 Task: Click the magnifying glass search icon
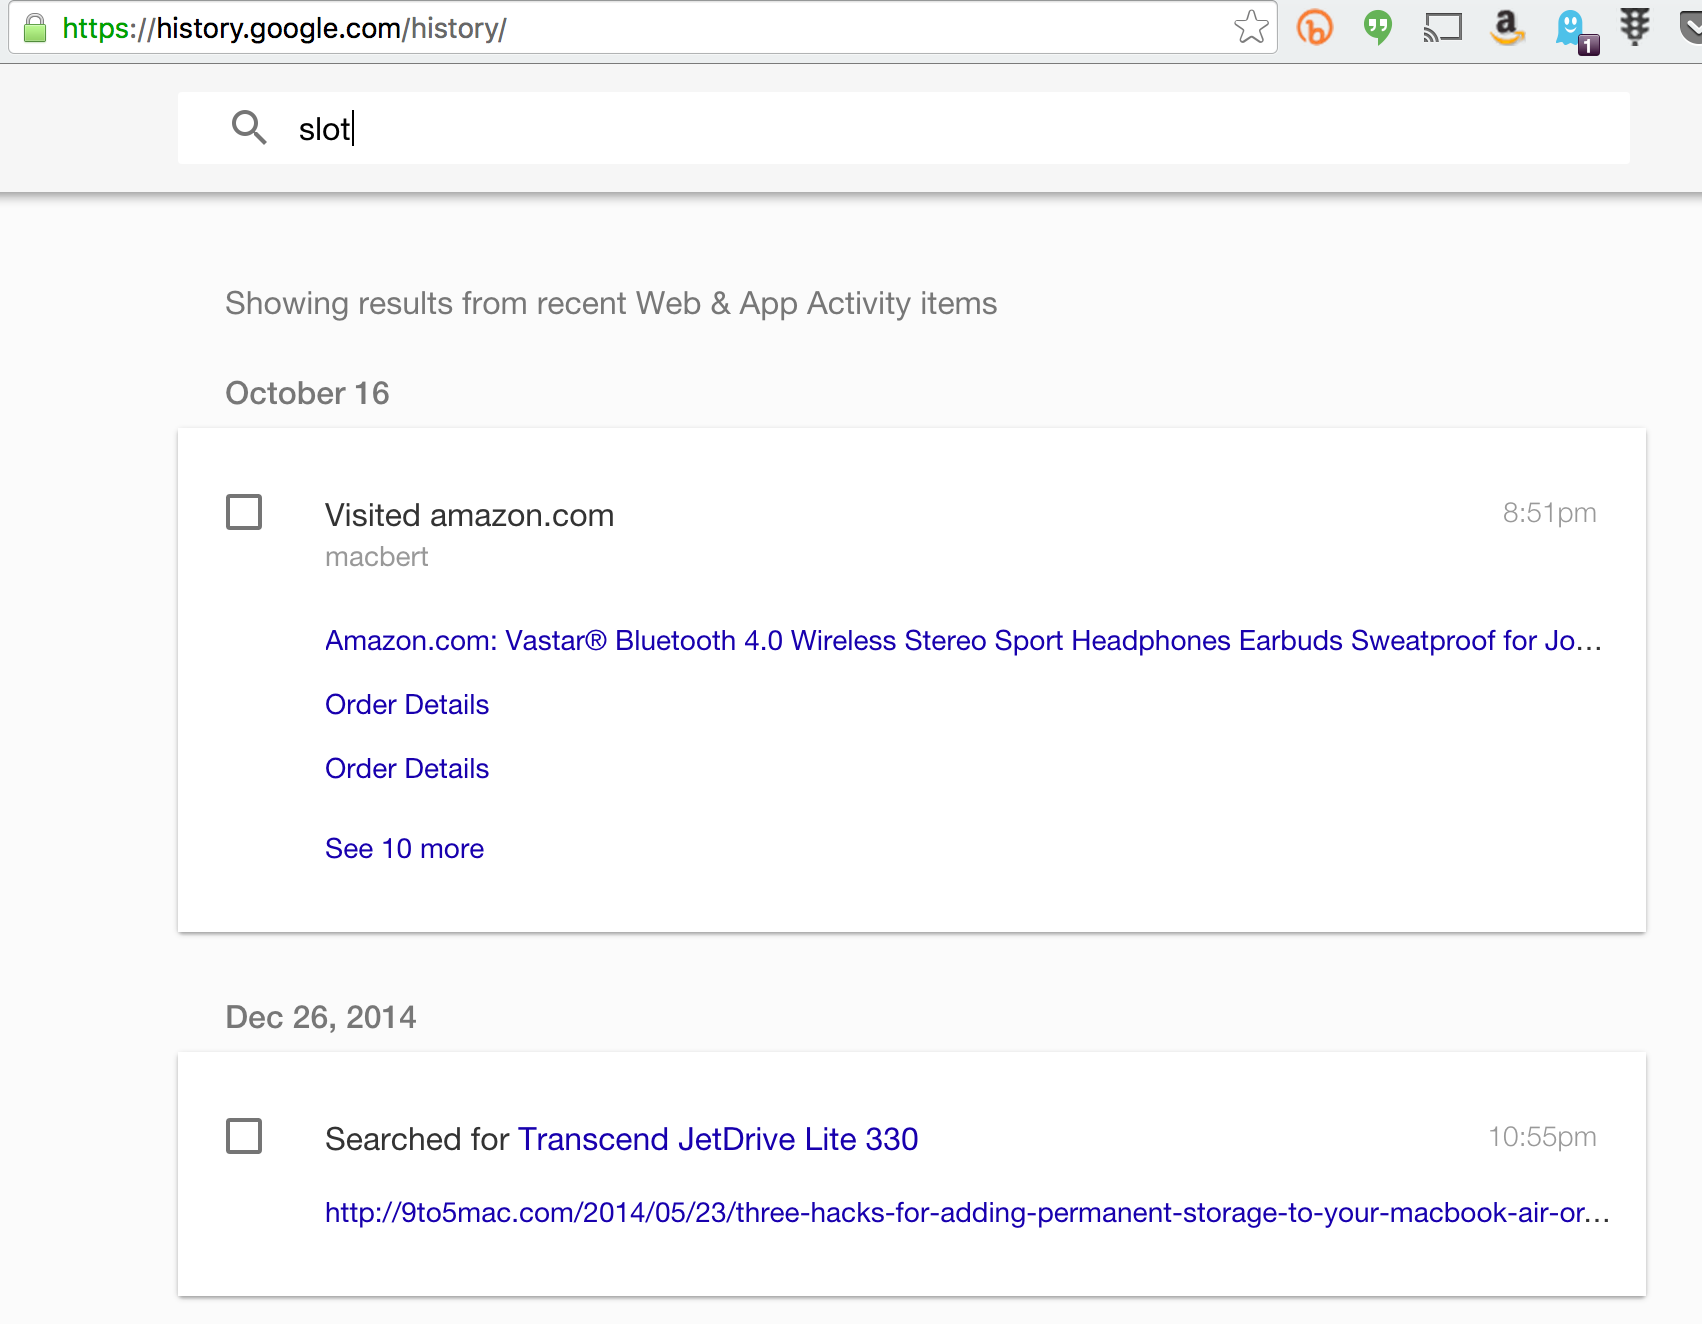tap(249, 128)
